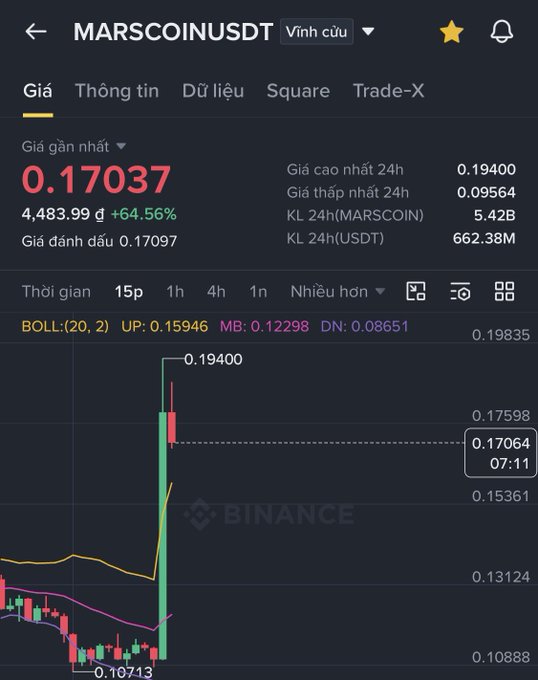Select the 1h chart interval
The height and width of the screenshot is (680, 538).
(175, 291)
